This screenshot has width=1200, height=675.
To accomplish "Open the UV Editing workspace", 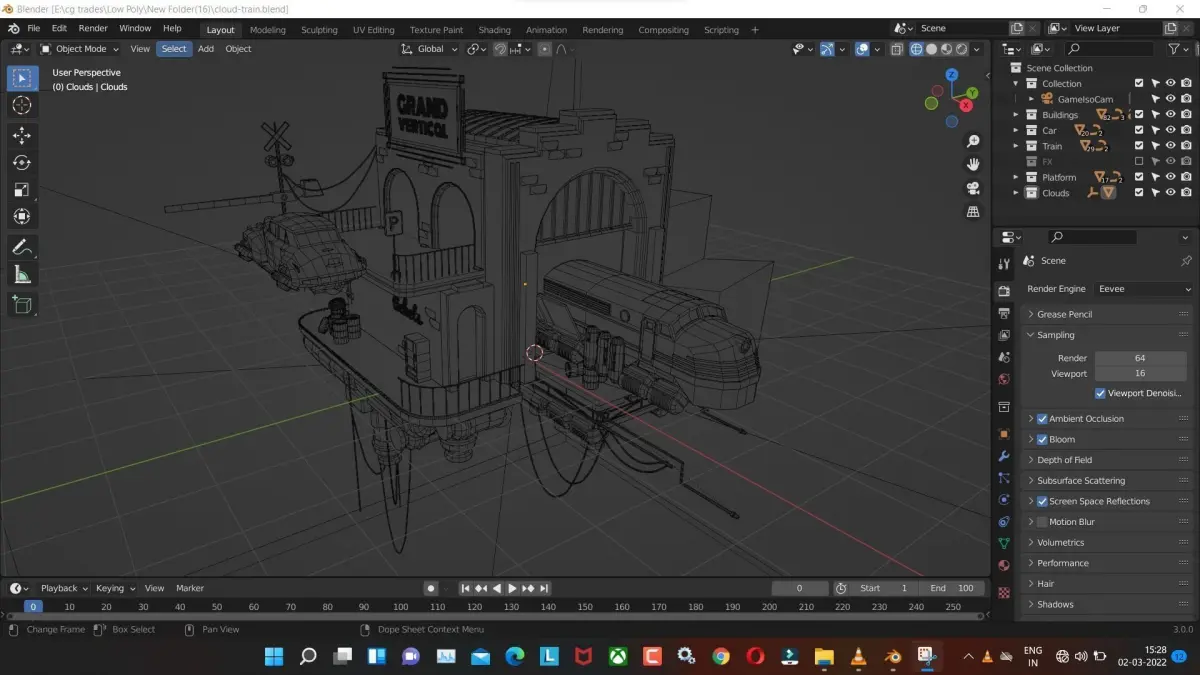I will coord(374,30).
